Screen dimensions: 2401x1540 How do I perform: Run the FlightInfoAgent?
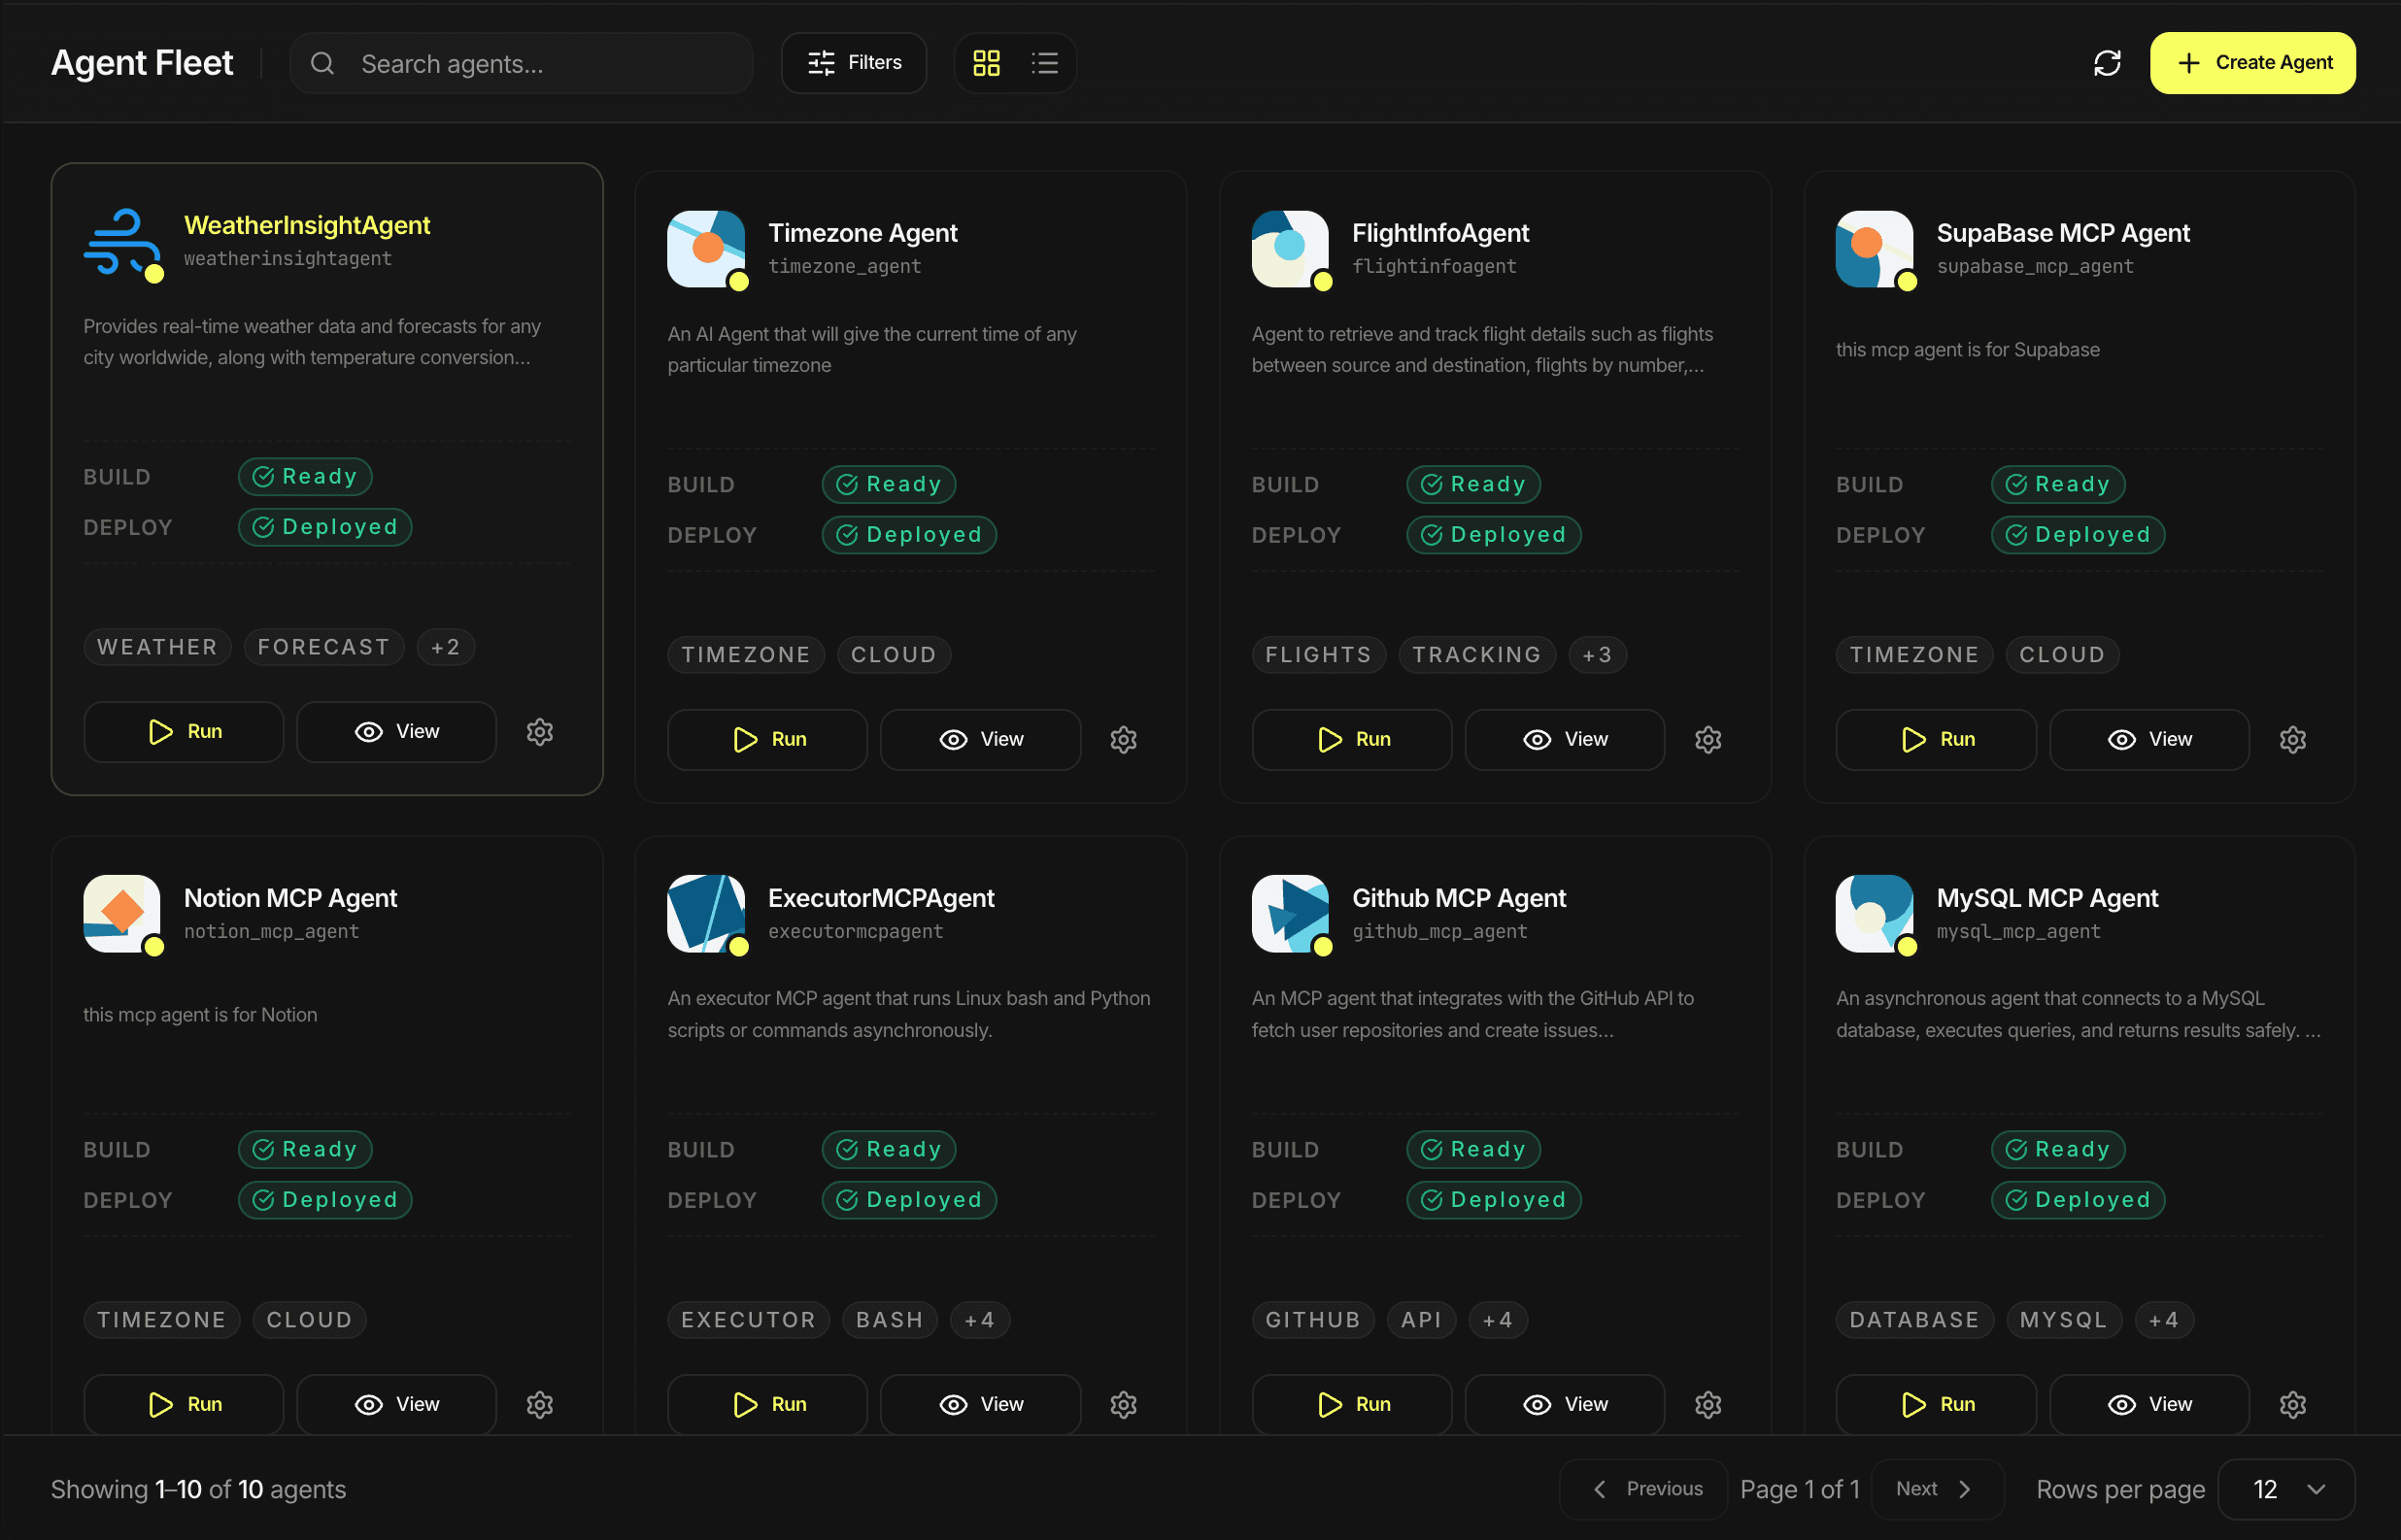(x=1352, y=740)
